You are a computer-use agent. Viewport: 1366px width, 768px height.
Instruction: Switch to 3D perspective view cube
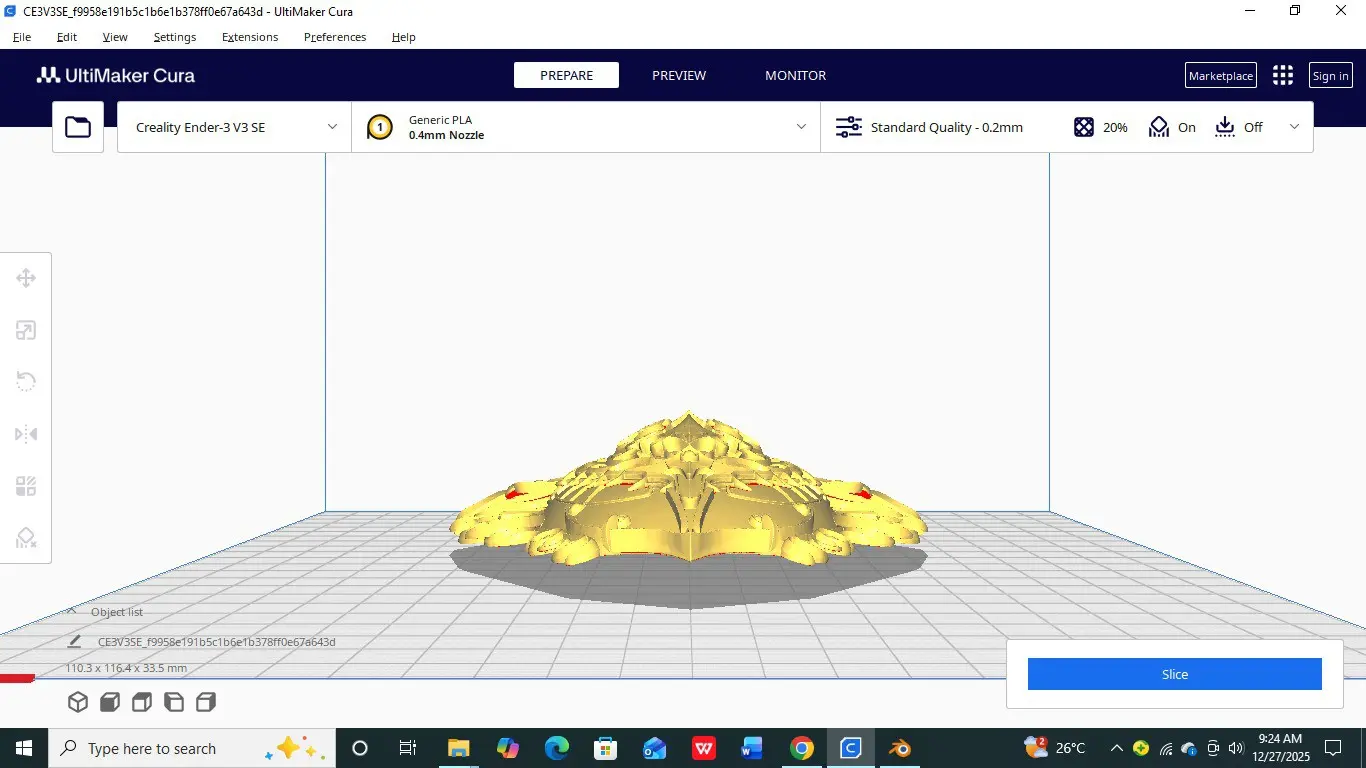point(78,702)
